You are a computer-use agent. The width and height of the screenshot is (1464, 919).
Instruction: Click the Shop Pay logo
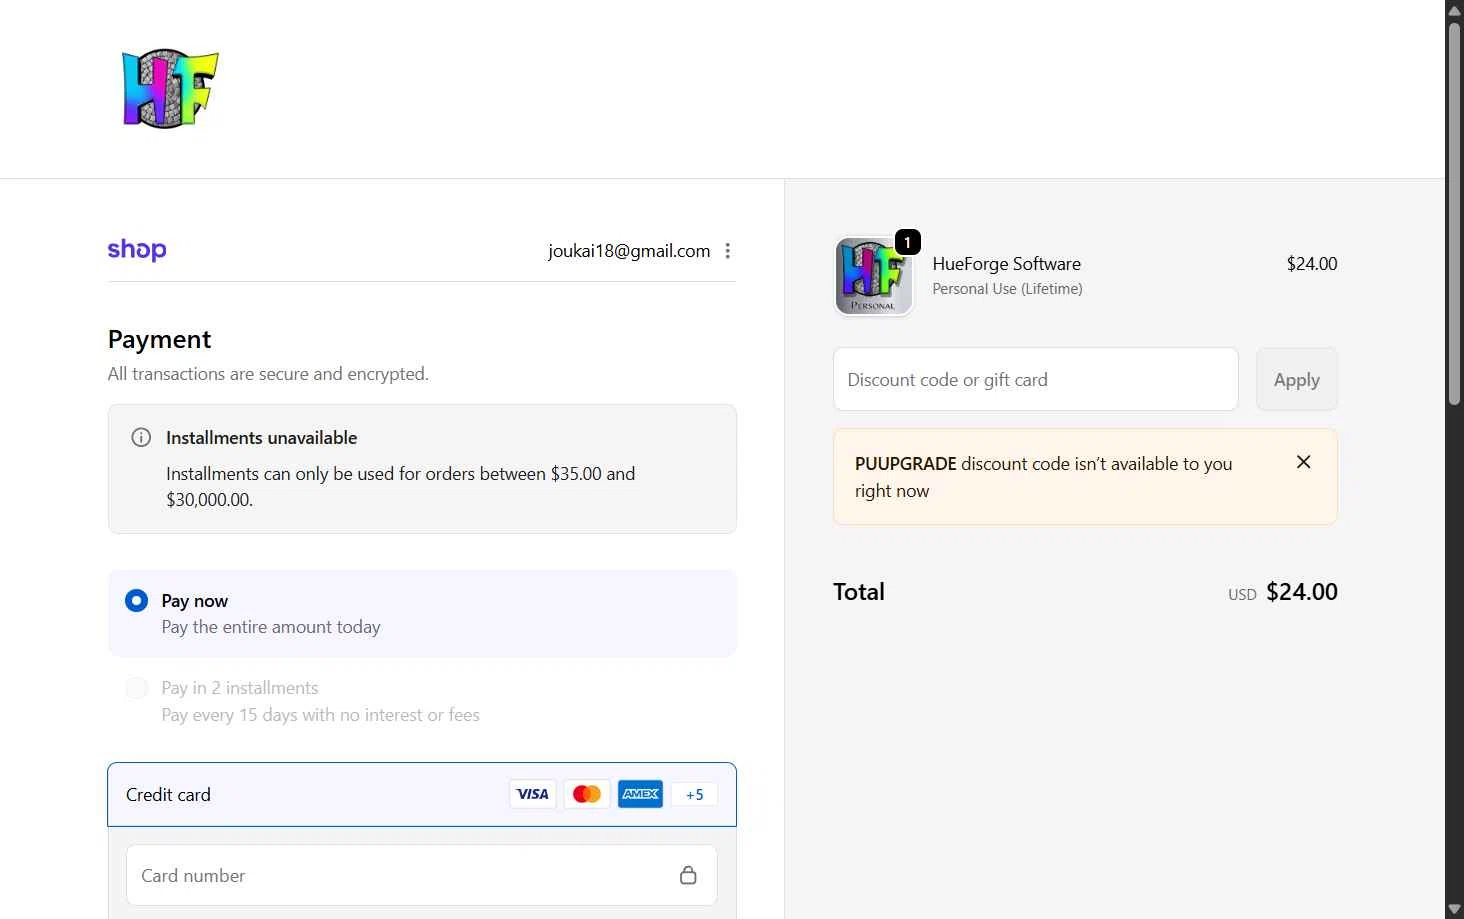137,250
